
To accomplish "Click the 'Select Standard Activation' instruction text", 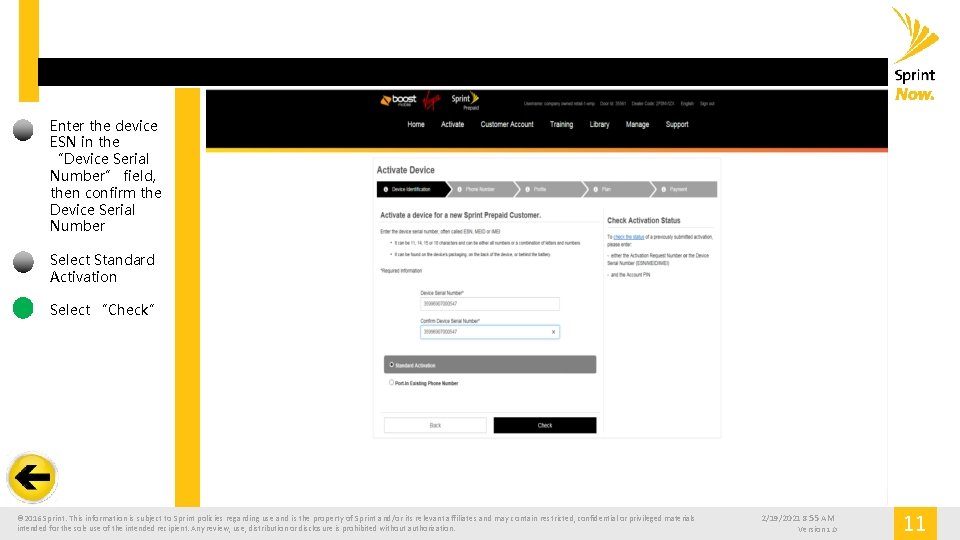I will click(102, 268).
